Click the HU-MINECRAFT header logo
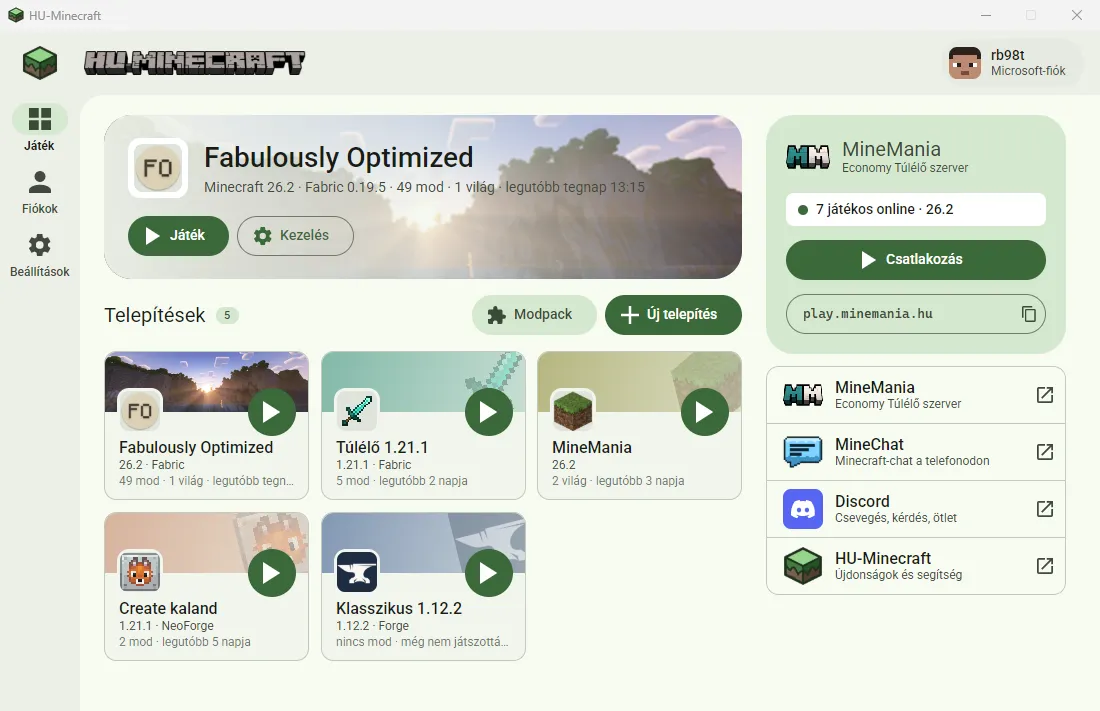The height and width of the screenshot is (711, 1100). click(x=194, y=62)
